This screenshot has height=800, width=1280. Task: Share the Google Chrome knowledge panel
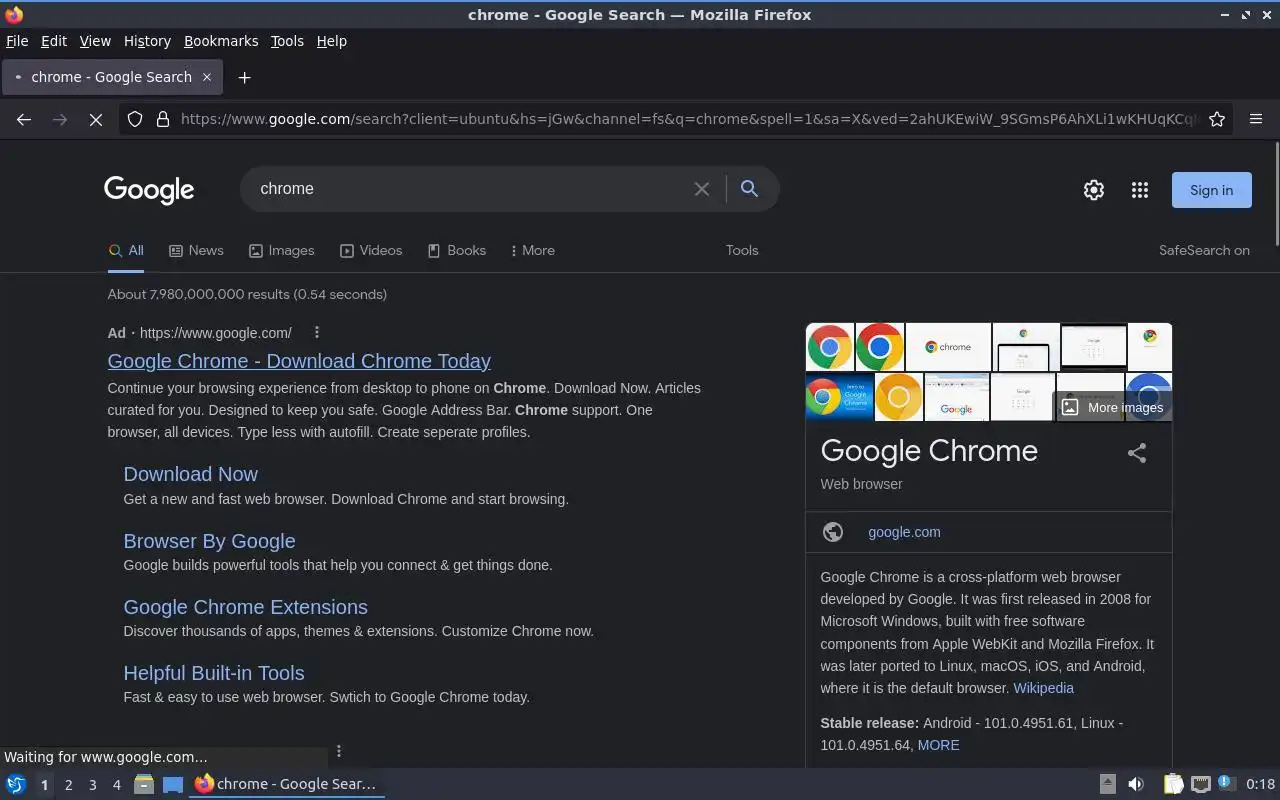click(1137, 453)
